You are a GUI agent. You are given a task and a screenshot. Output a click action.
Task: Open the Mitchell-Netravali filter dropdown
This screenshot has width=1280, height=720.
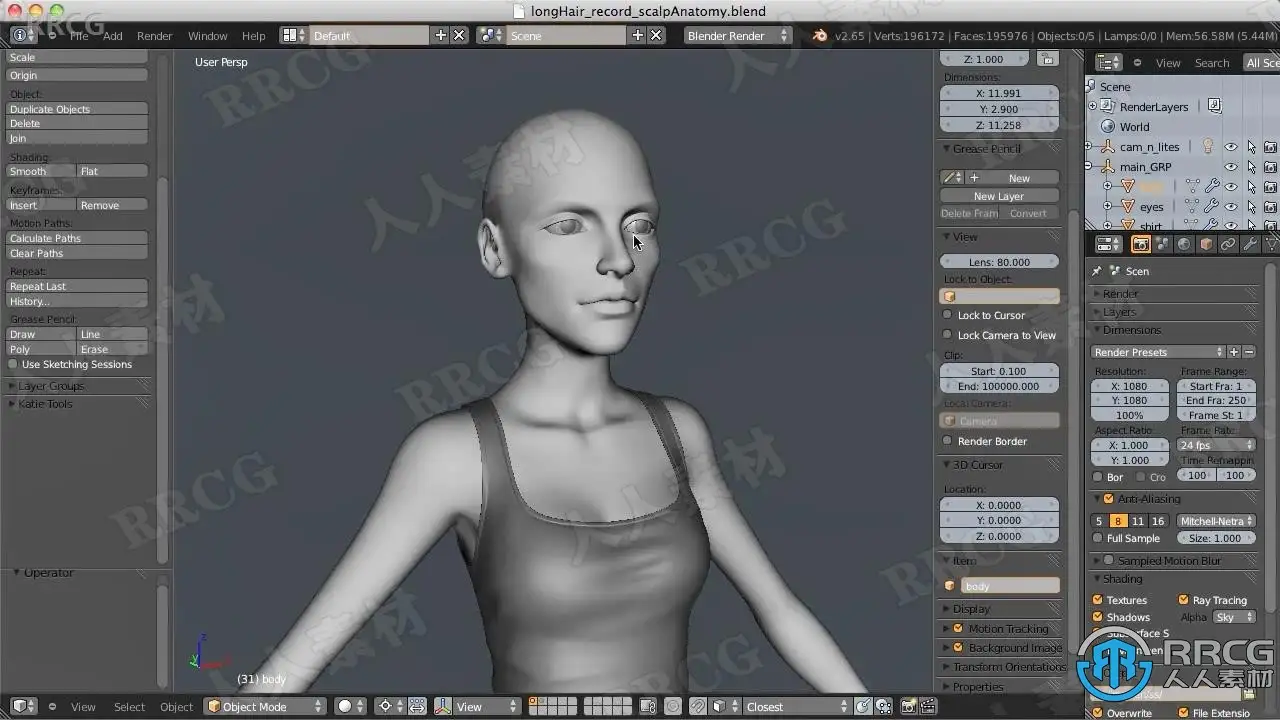point(1216,521)
